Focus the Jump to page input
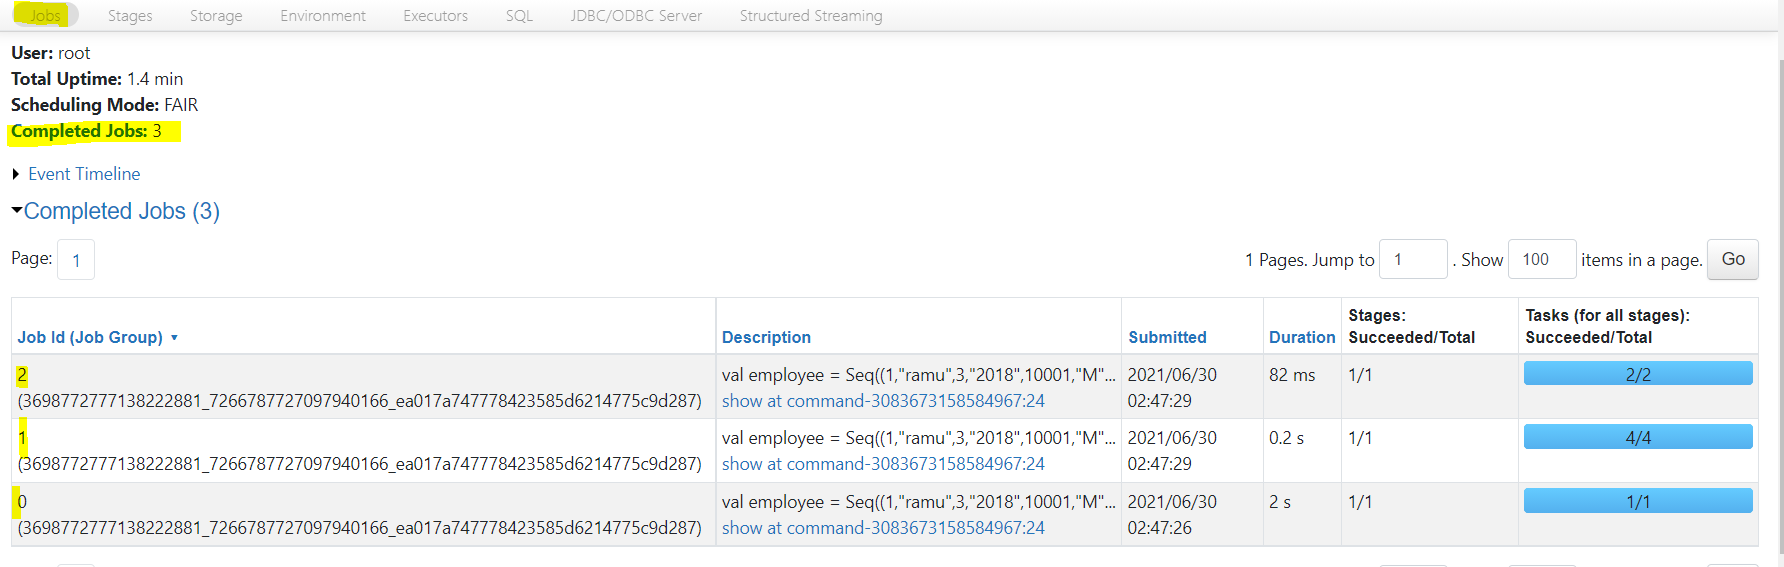Viewport: 1784px width, 567px height. click(x=1412, y=259)
